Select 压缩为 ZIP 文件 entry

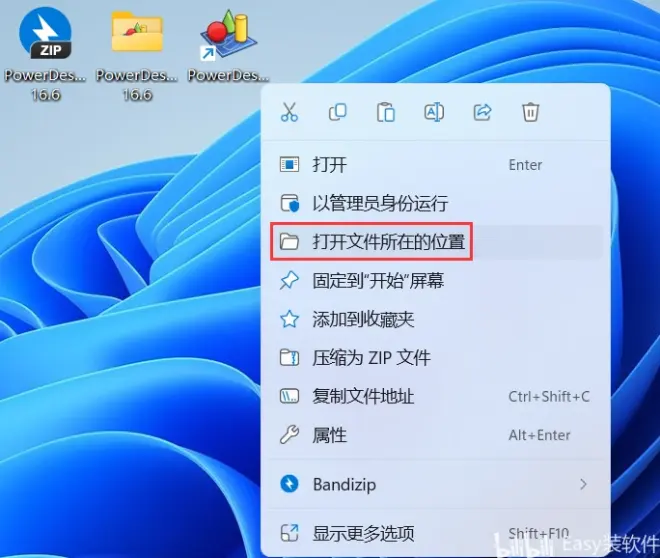click(x=436, y=358)
